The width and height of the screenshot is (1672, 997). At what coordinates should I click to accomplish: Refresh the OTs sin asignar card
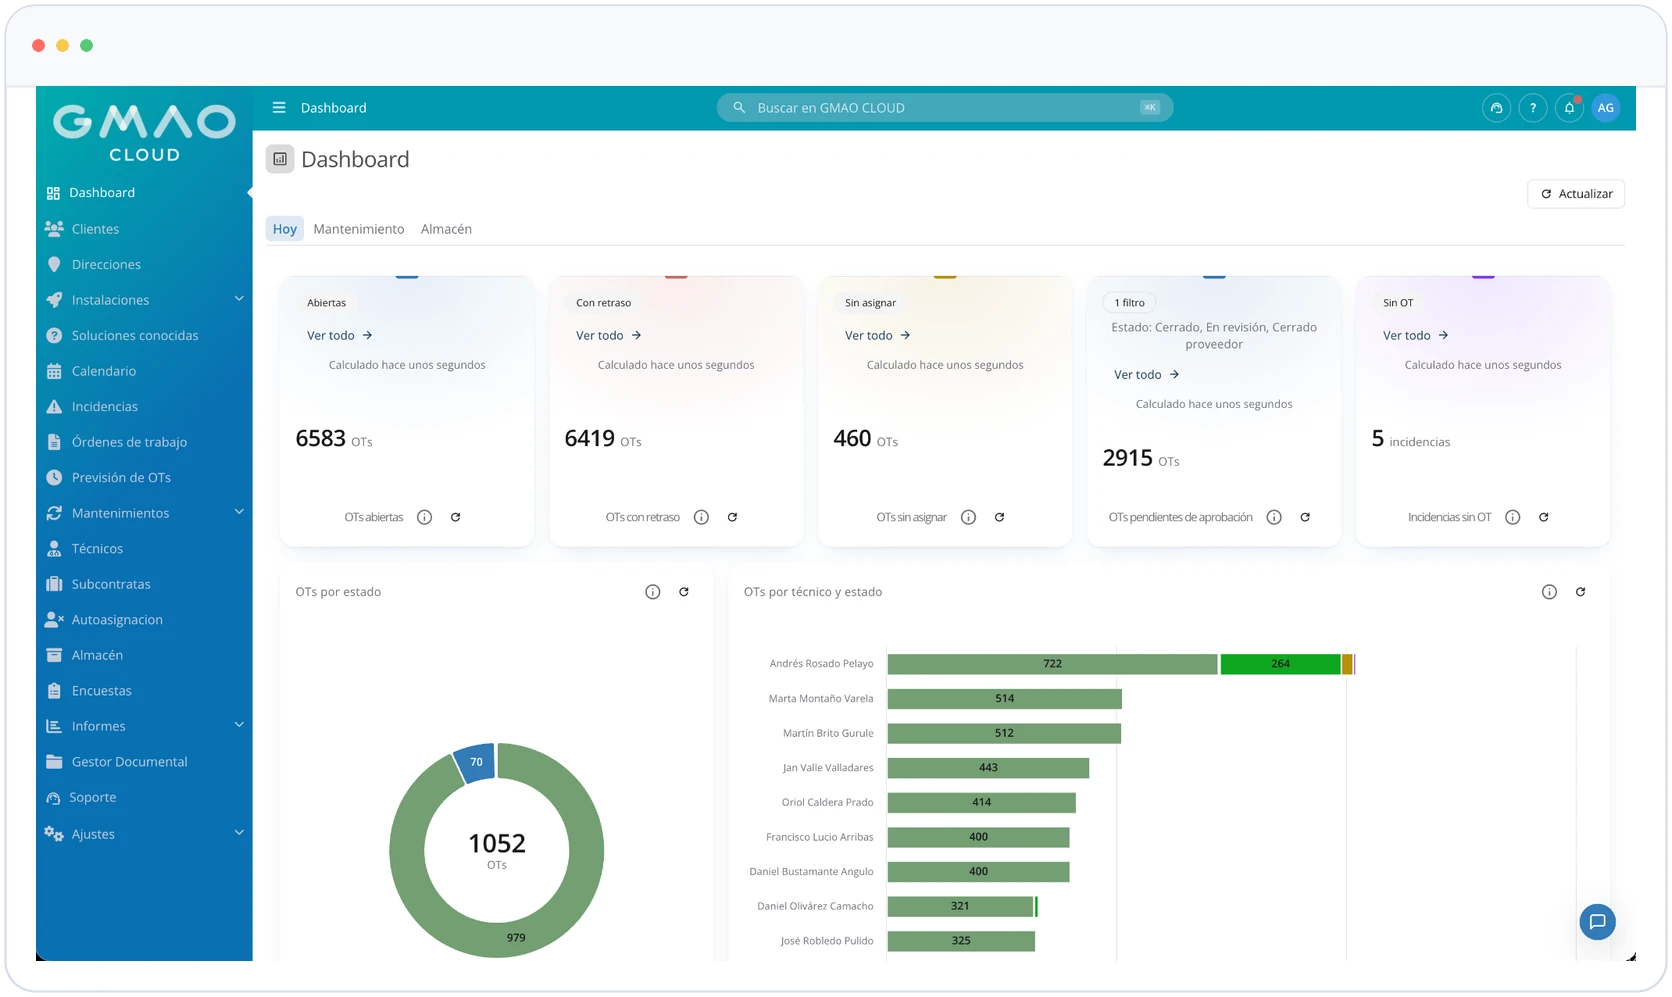999,517
